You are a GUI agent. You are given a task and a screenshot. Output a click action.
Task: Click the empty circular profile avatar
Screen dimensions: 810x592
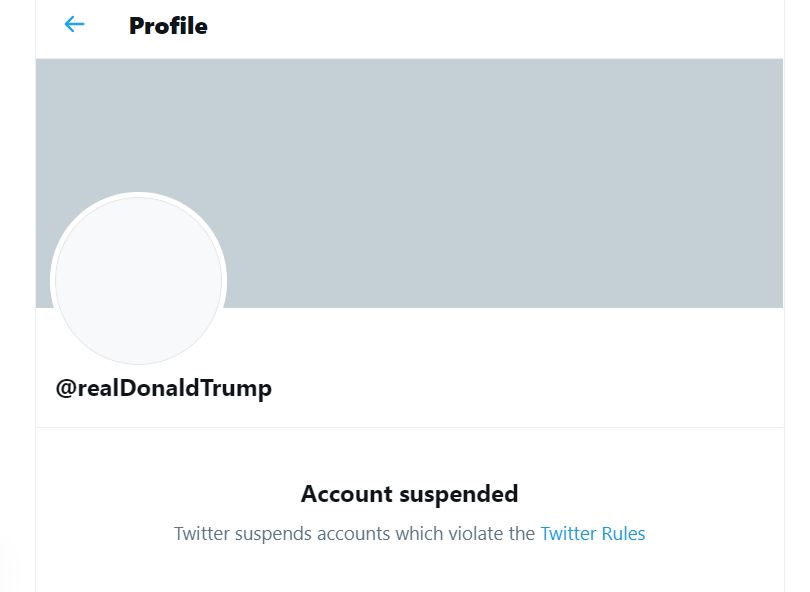pyautogui.click(x=138, y=280)
